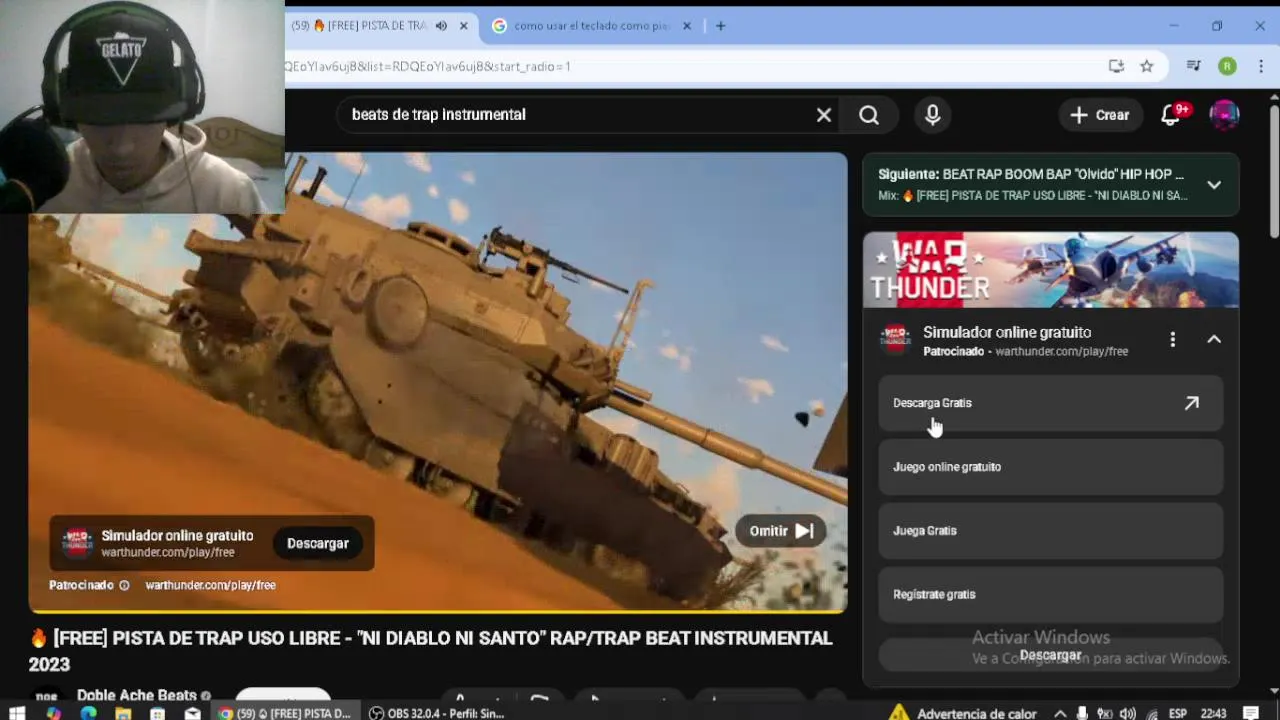Viewport: 1280px width, 720px height.
Task: Collapse the Simulador online gratuito ad panel
Action: click(x=1214, y=340)
